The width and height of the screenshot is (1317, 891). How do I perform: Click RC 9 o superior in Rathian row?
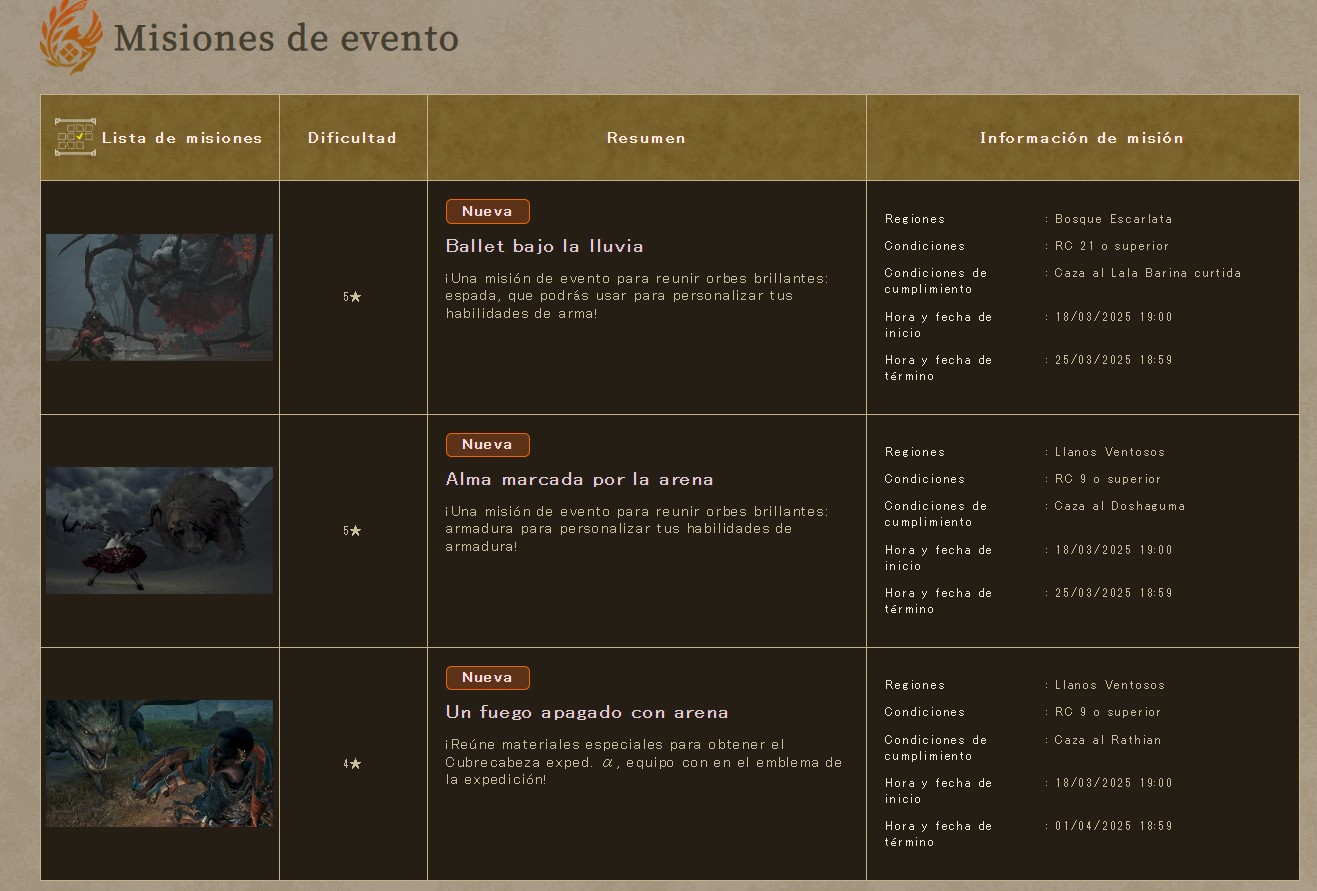coord(1108,712)
